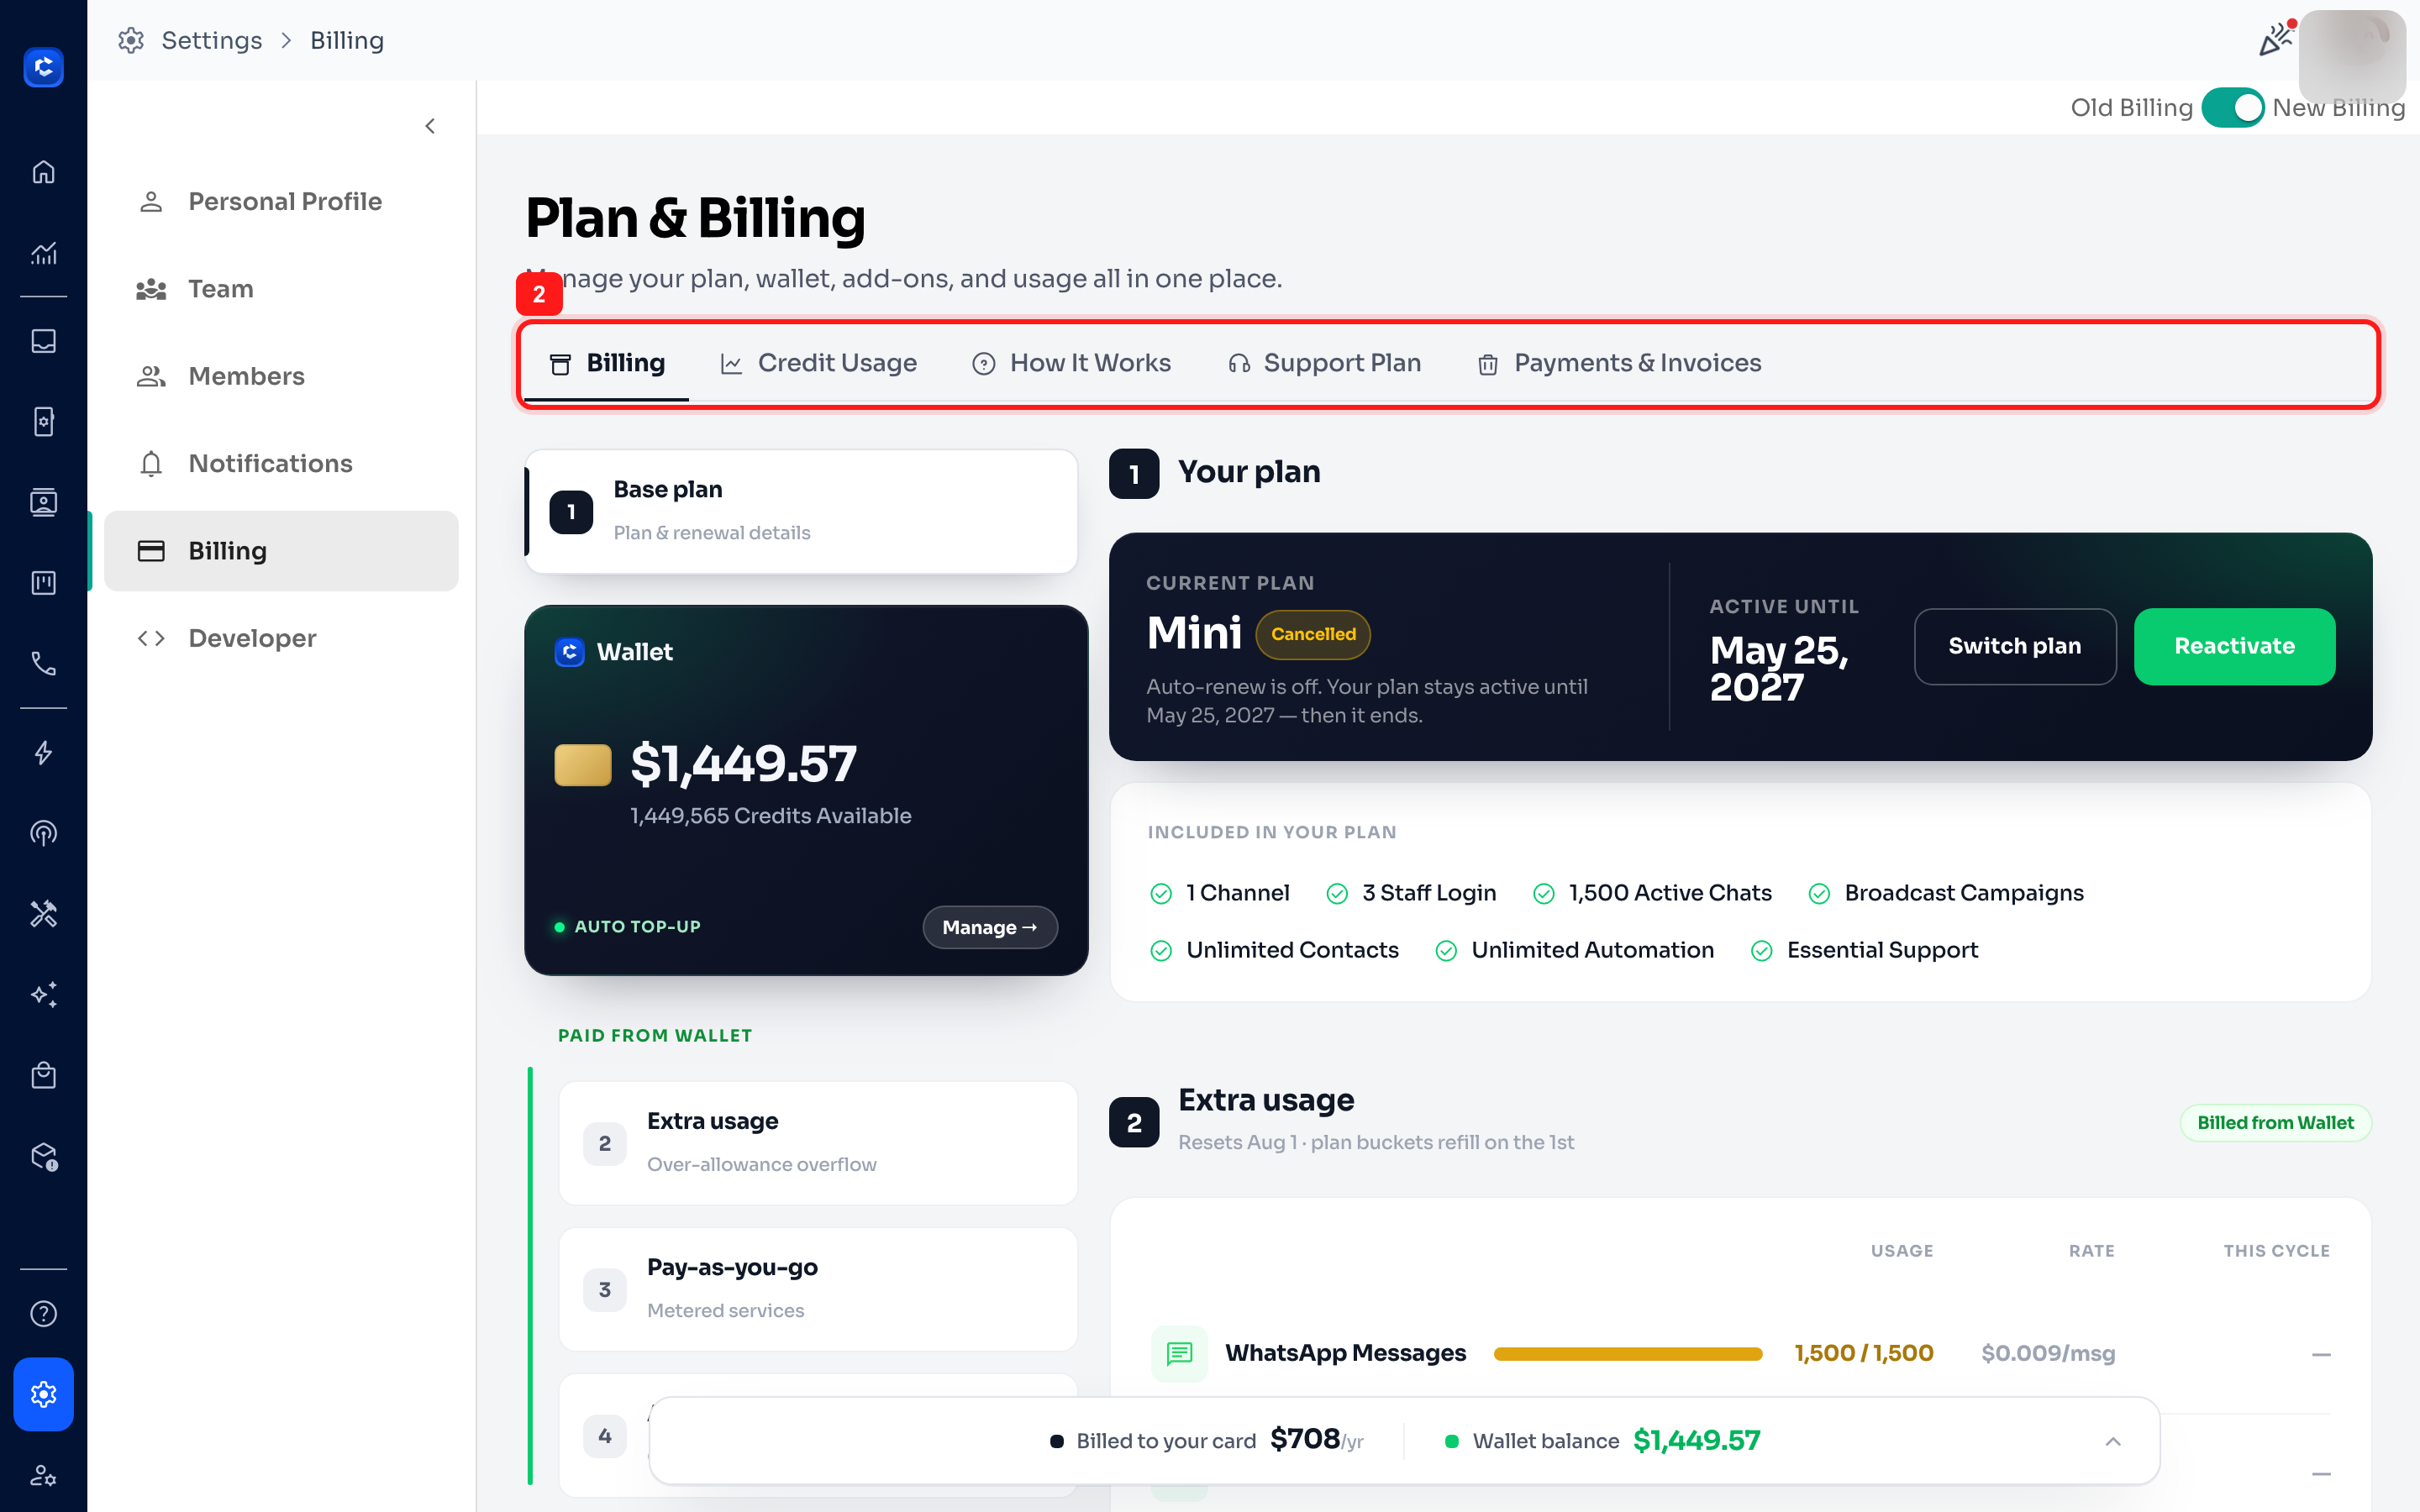
Task: Expand the billing summary bar chevron
Action: 2113,1441
